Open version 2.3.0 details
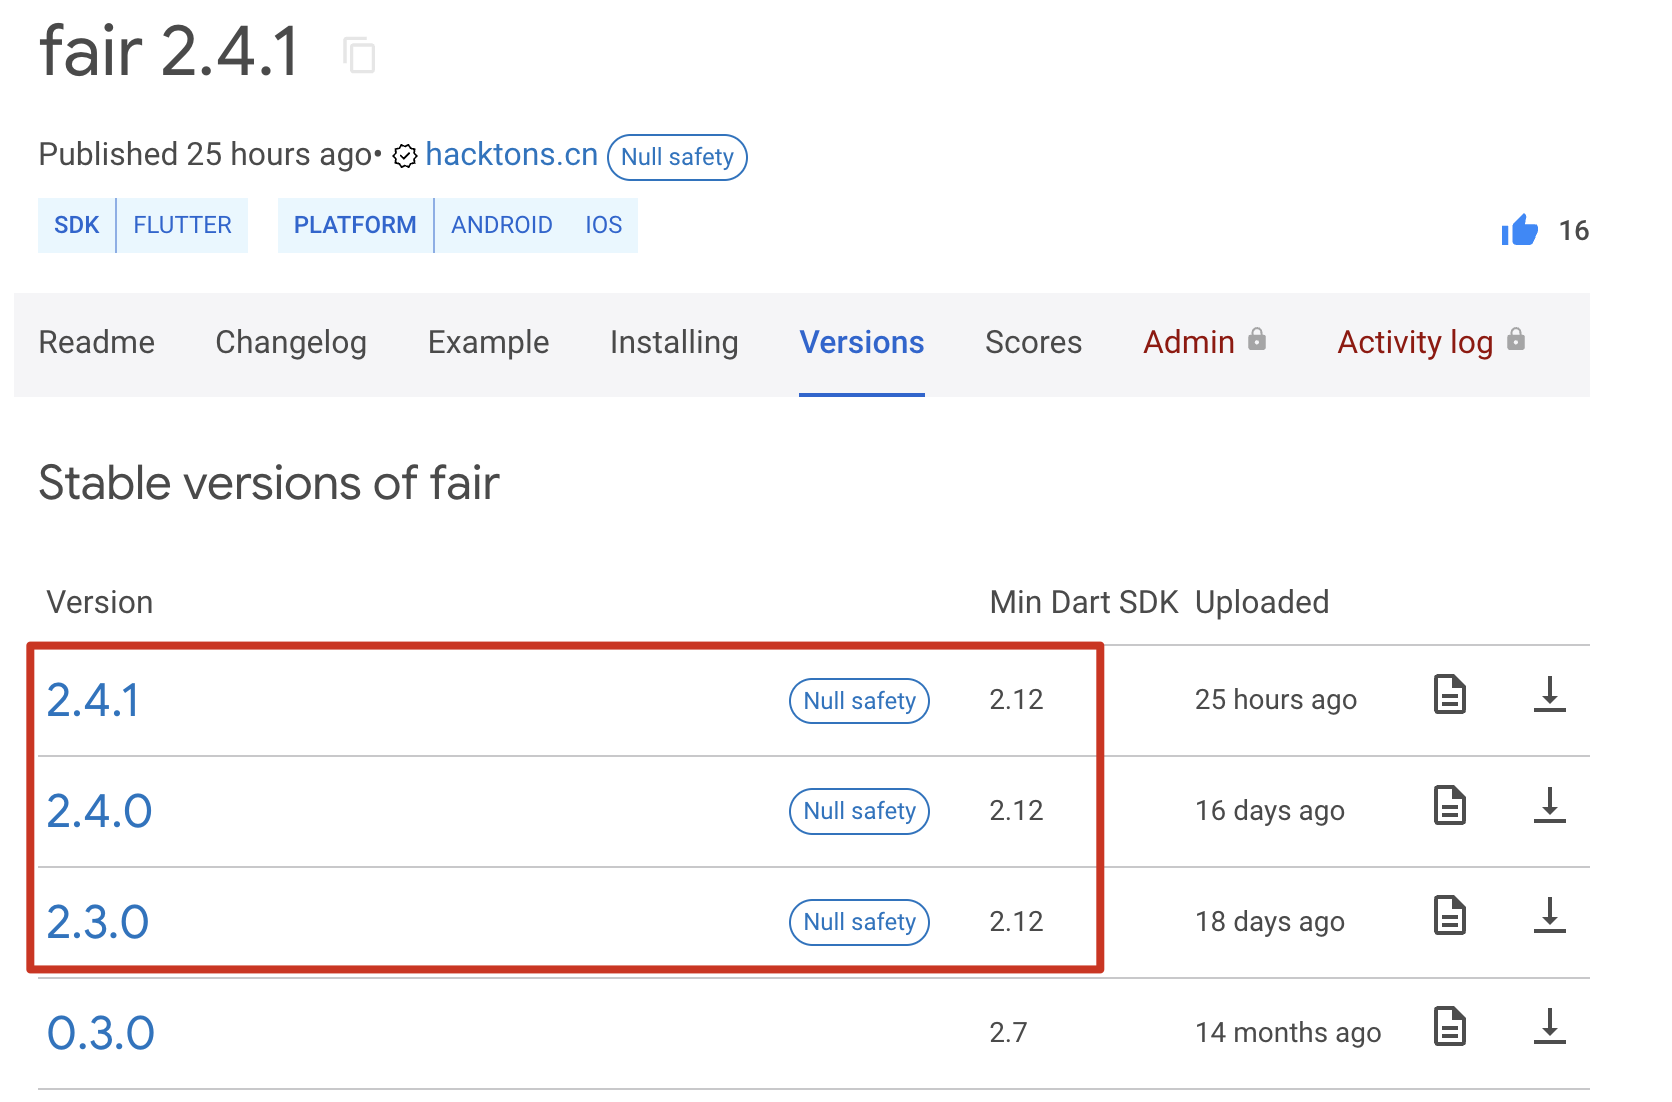1672x1102 pixels. pyautogui.click(x=98, y=921)
